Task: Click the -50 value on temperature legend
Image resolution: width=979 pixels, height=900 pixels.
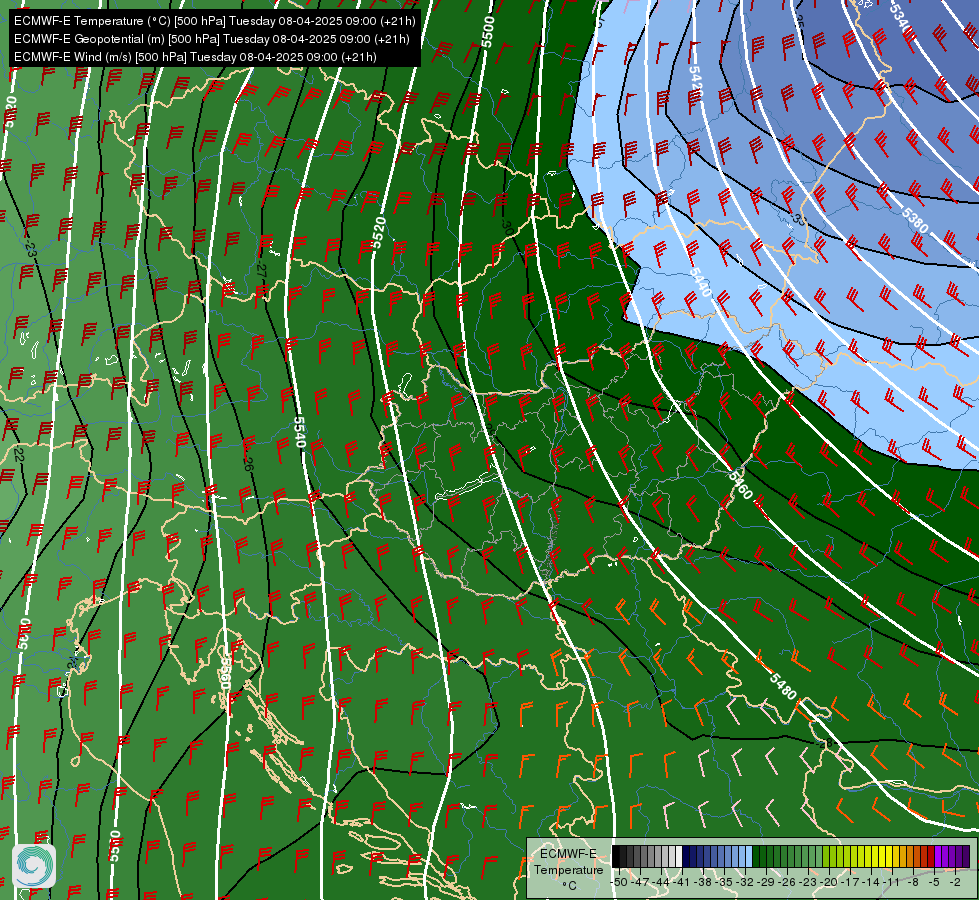Action: point(619,882)
